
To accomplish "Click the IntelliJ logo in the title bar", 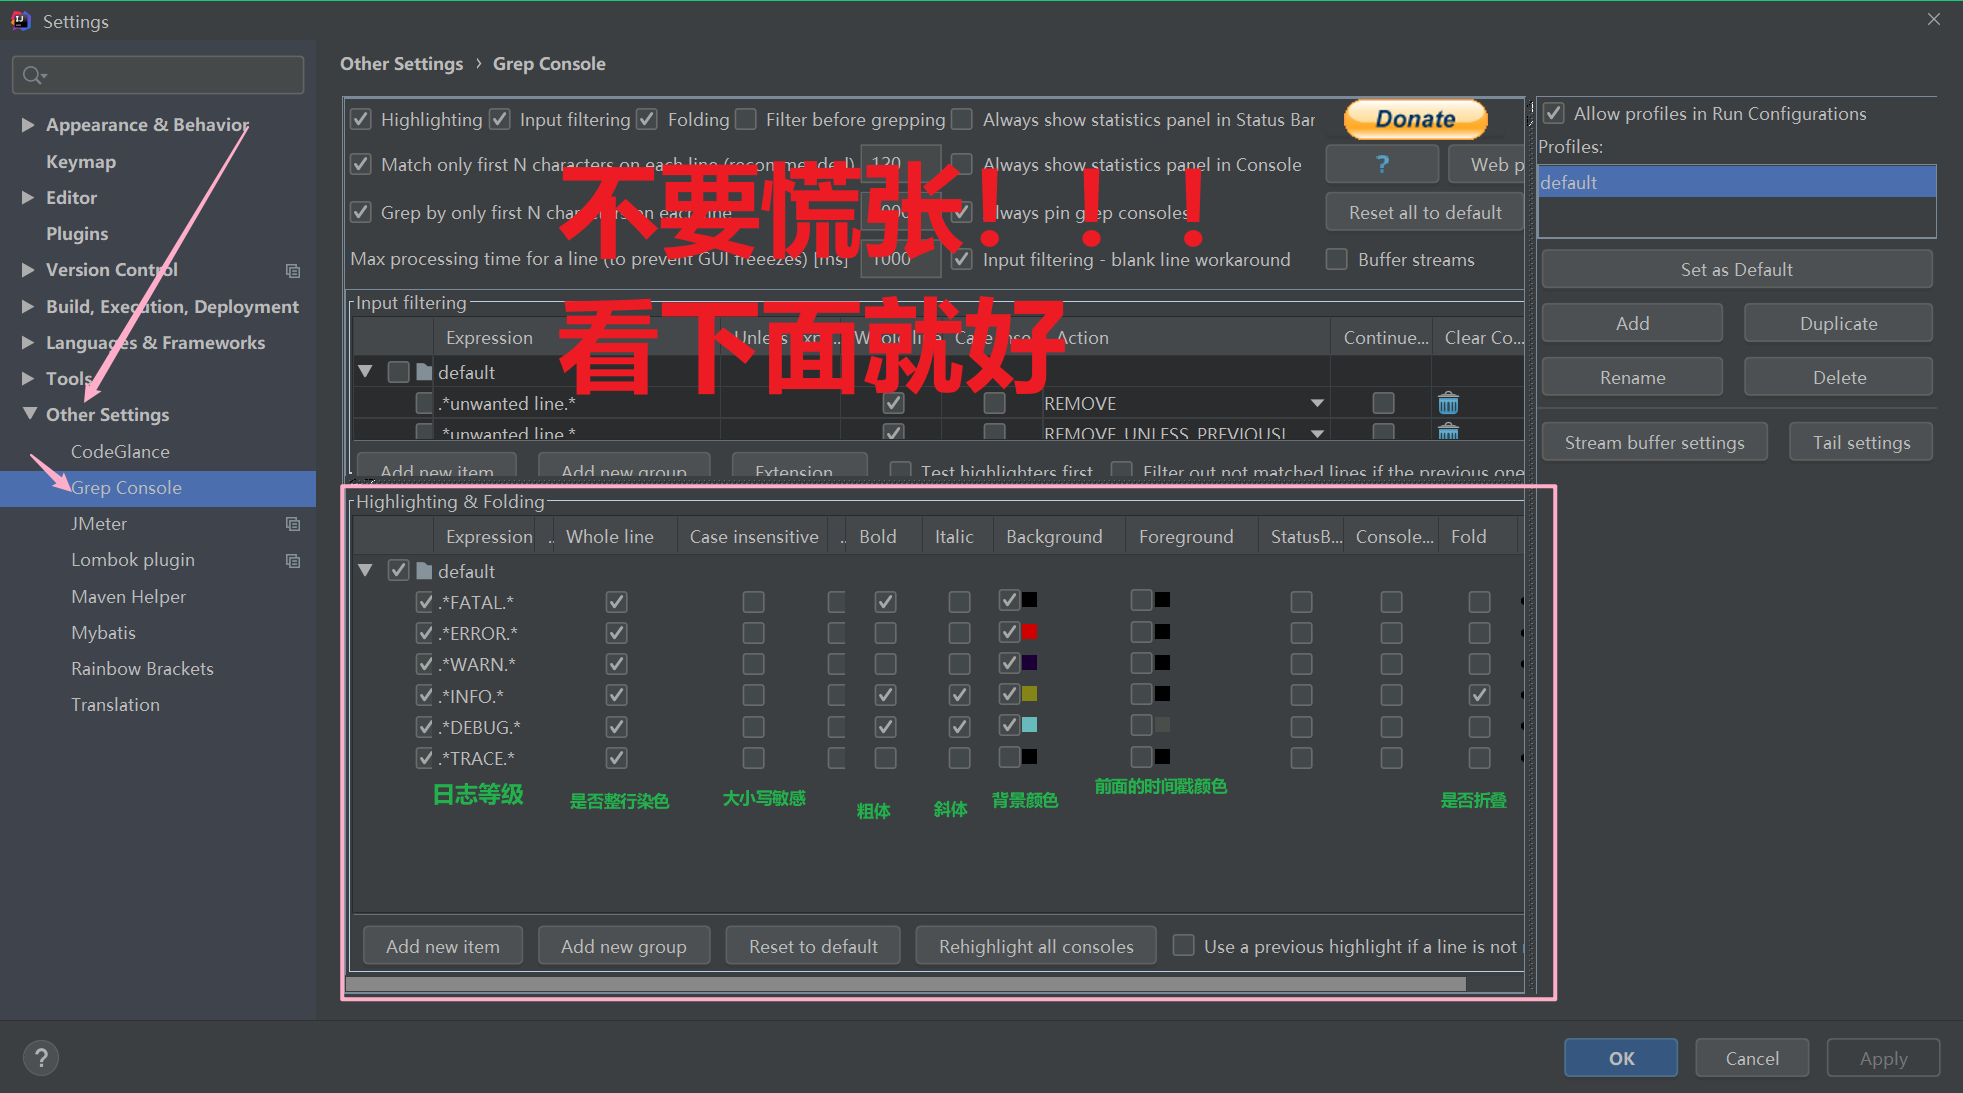I will tap(20, 20).
